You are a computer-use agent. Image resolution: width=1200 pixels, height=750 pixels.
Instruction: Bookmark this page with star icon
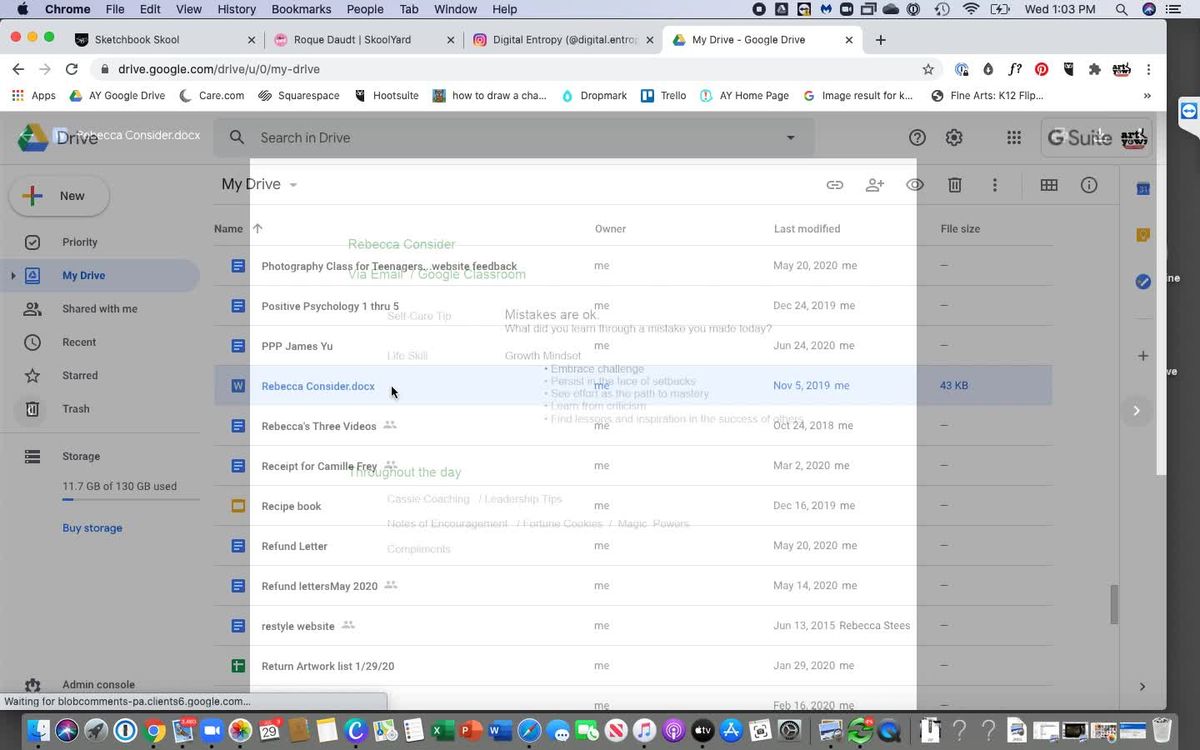click(x=928, y=69)
